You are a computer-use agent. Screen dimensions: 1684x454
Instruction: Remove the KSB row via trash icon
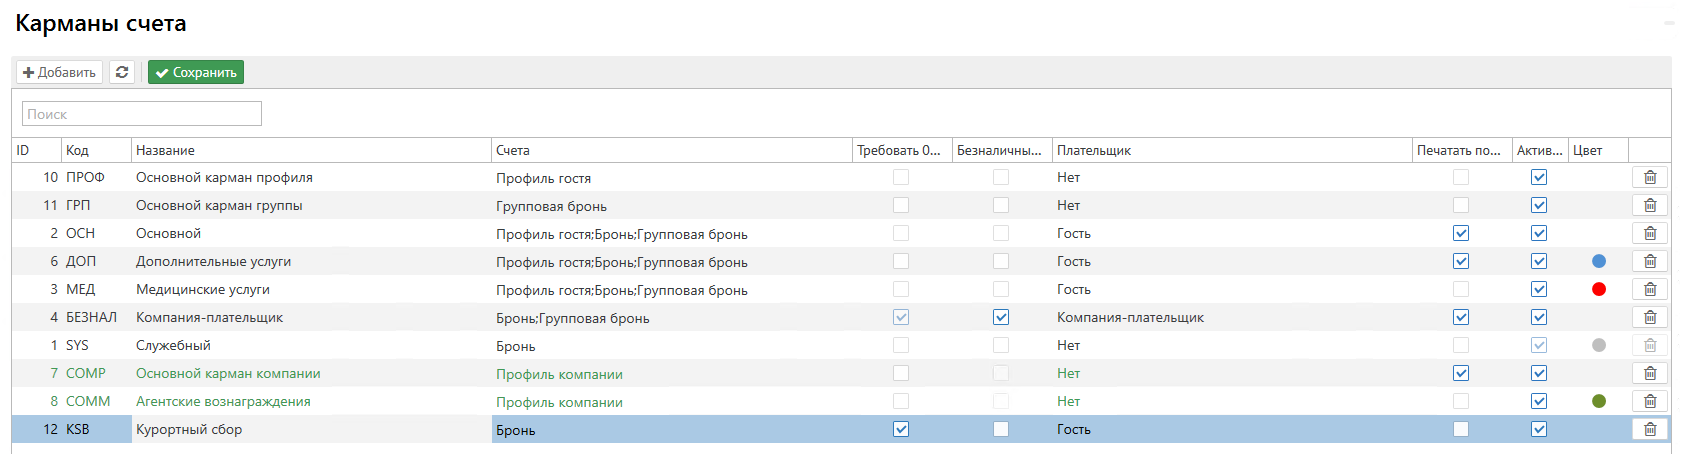1650,429
